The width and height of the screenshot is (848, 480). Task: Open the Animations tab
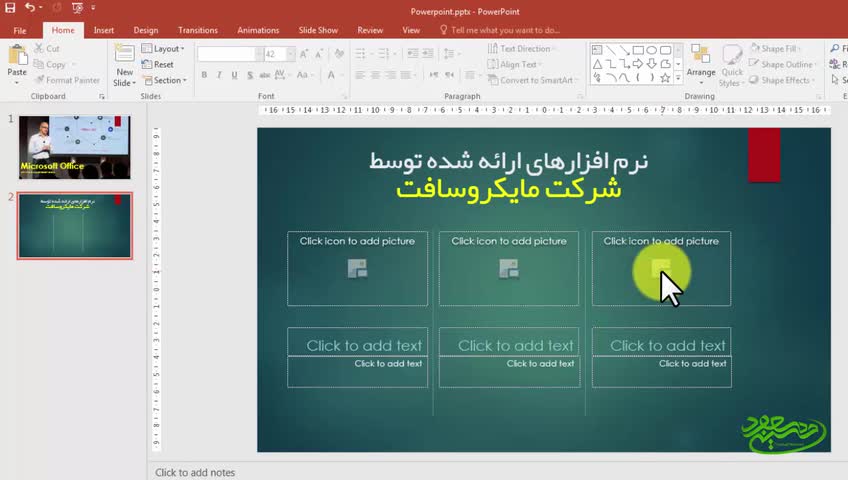(x=258, y=30)
